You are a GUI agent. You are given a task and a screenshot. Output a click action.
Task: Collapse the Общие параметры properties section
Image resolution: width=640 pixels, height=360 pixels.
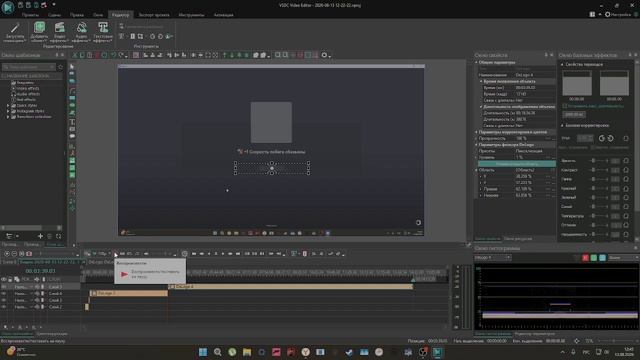476,62
